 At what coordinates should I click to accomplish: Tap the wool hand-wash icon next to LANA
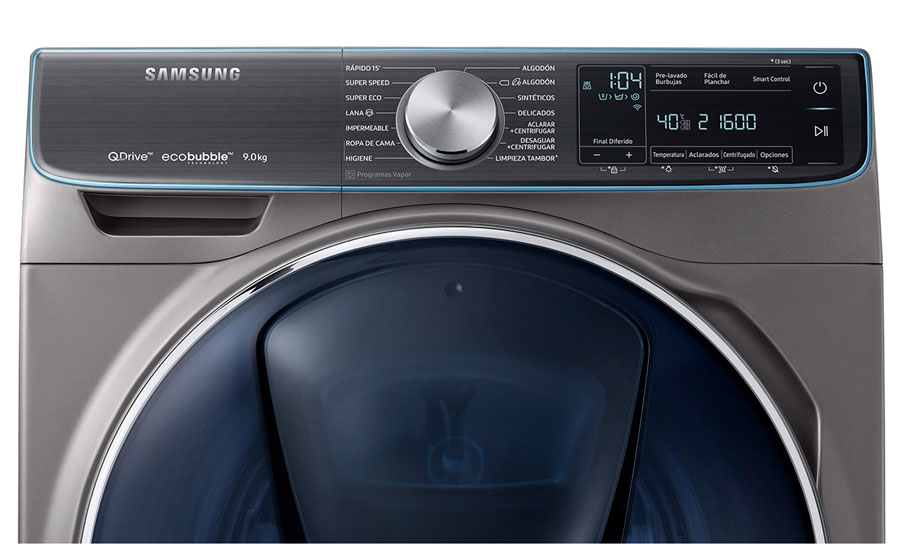[370, 113]
